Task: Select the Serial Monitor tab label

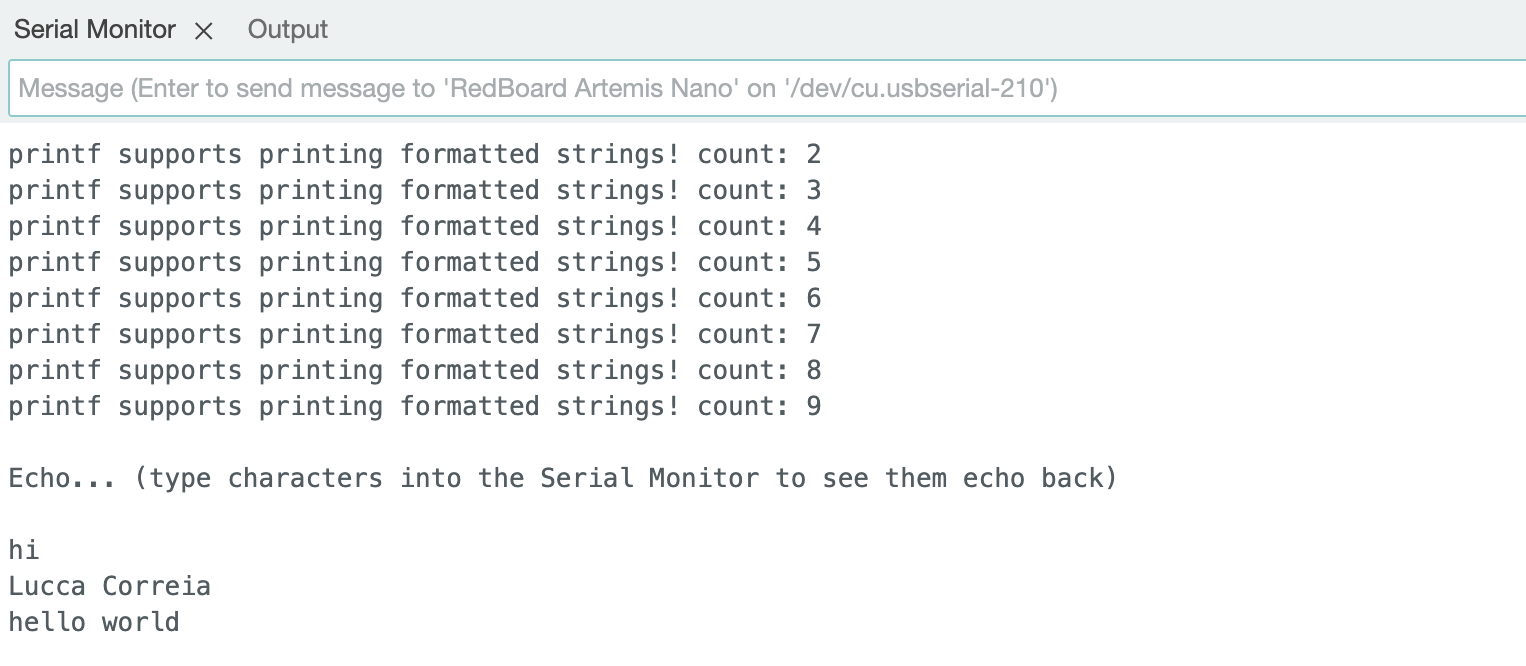Action: [x=95, y=30]
